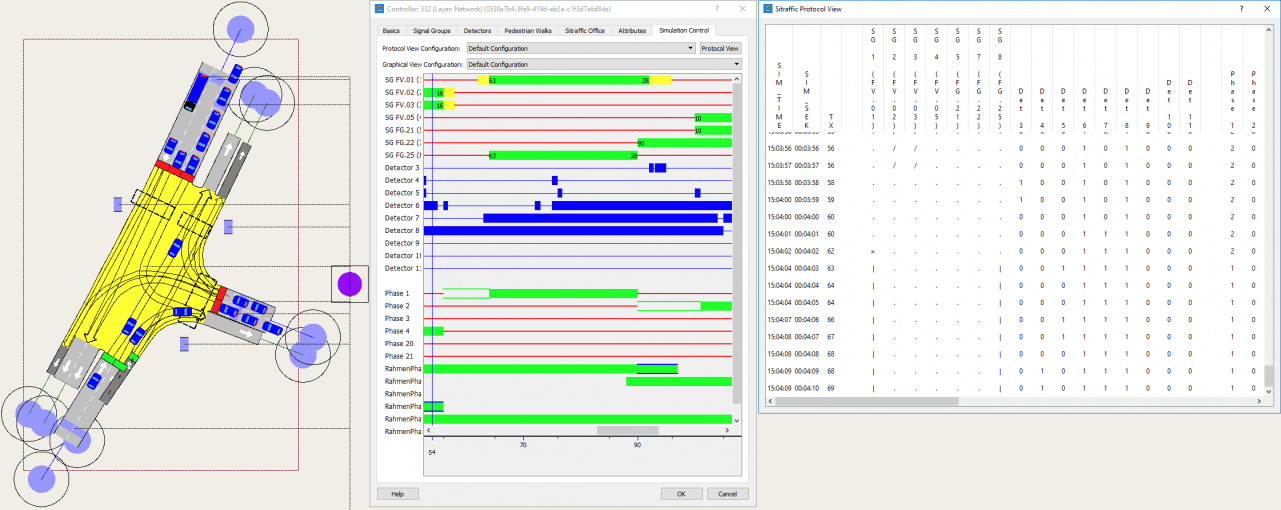Select the Phase 20 row label
Image resolution: width=1281 pixels, height=510 pixels.
tap(399, 343)
